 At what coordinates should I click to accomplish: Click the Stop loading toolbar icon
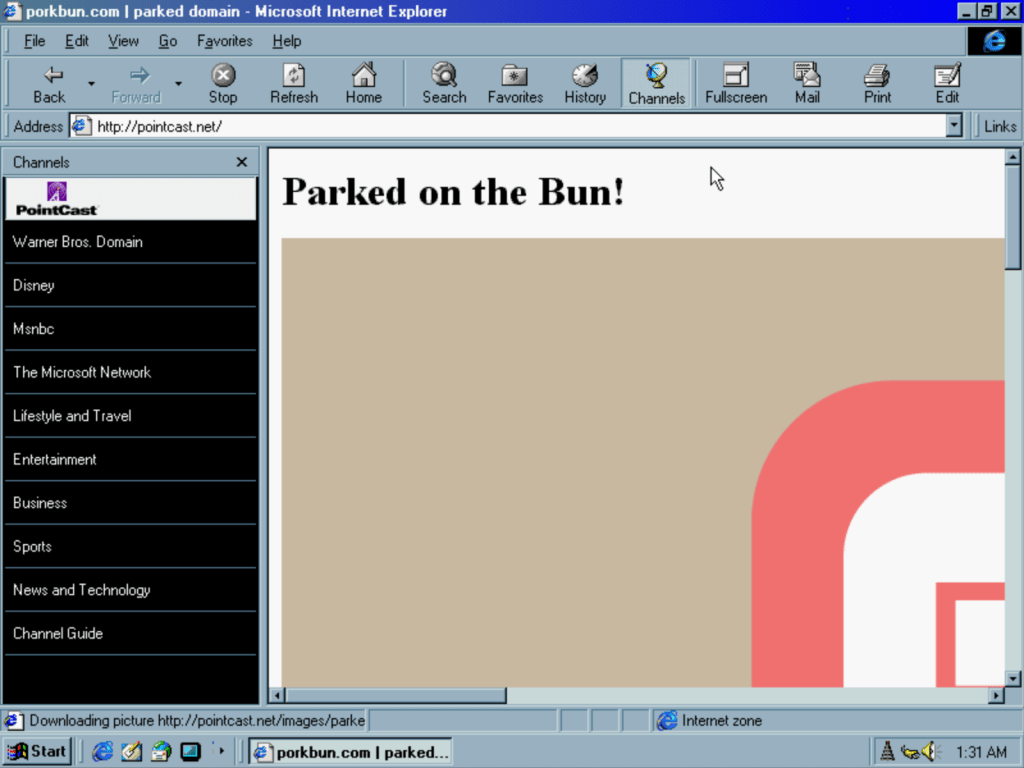point(222,83)
